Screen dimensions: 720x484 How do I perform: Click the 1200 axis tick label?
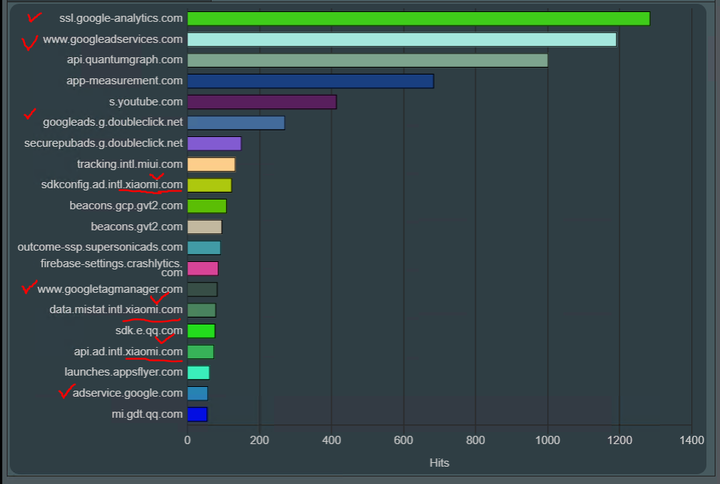[x=619, y=440]
